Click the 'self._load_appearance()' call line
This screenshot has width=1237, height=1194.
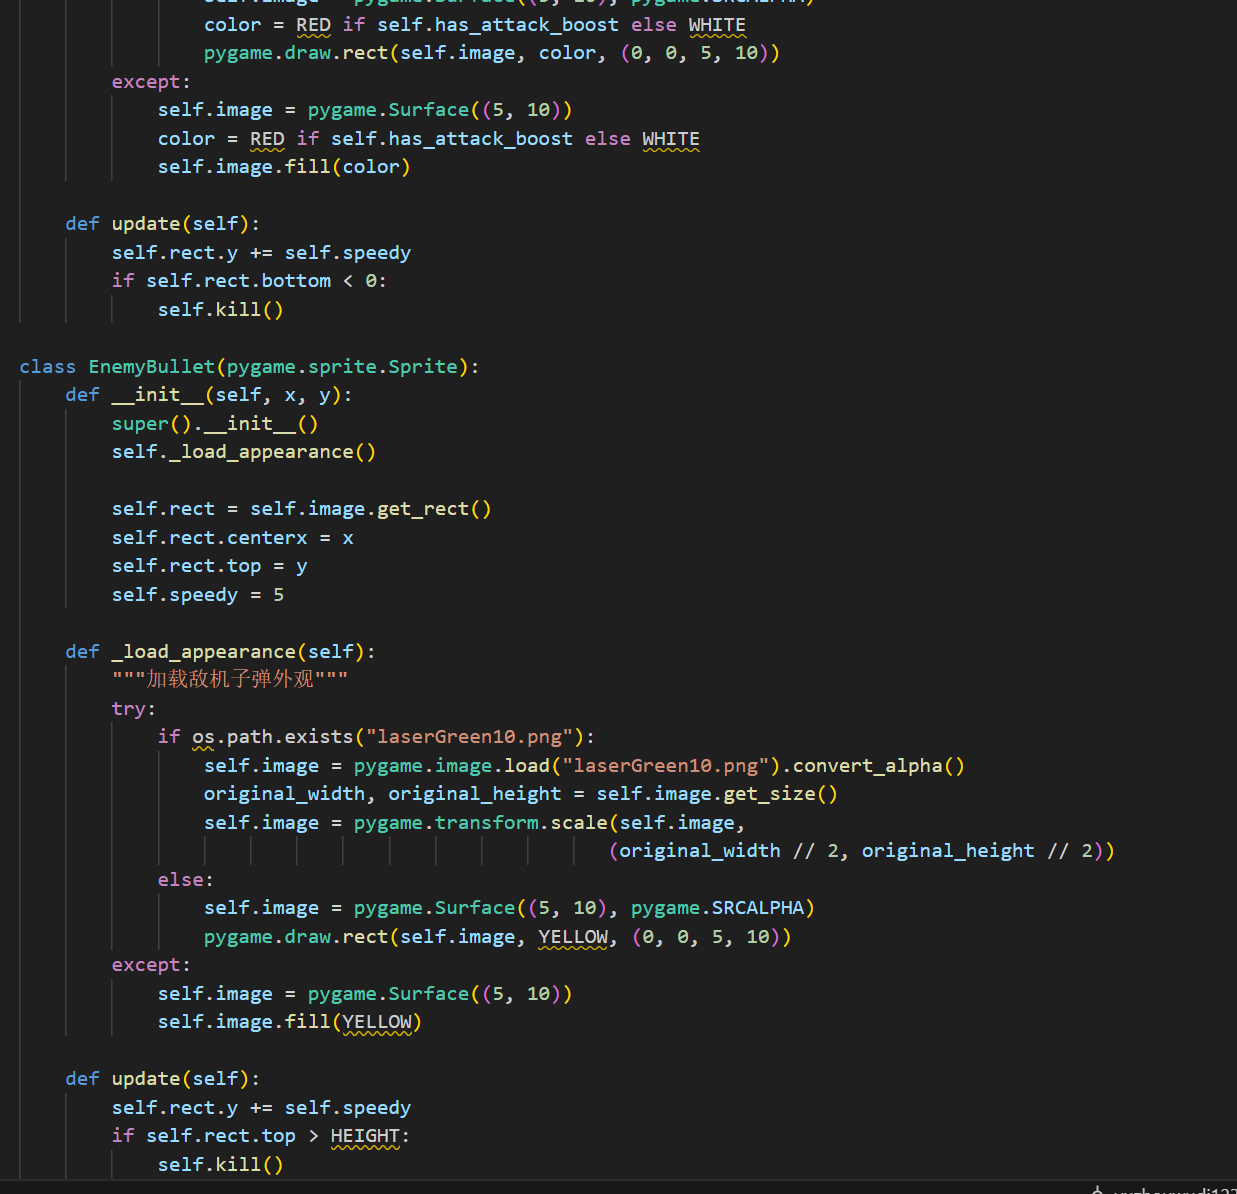tap(244, 452)
